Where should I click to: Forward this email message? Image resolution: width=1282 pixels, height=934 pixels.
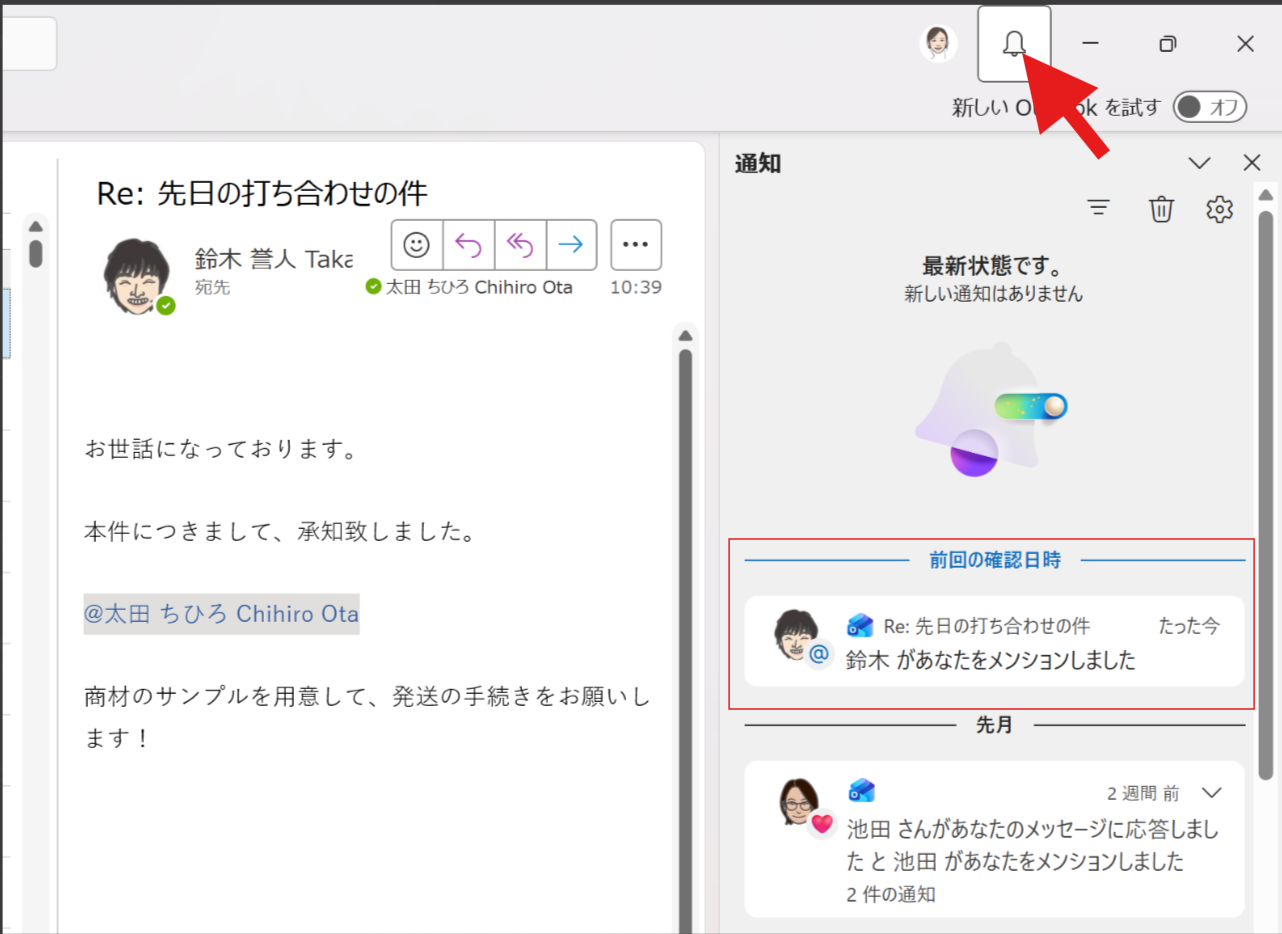571,245
